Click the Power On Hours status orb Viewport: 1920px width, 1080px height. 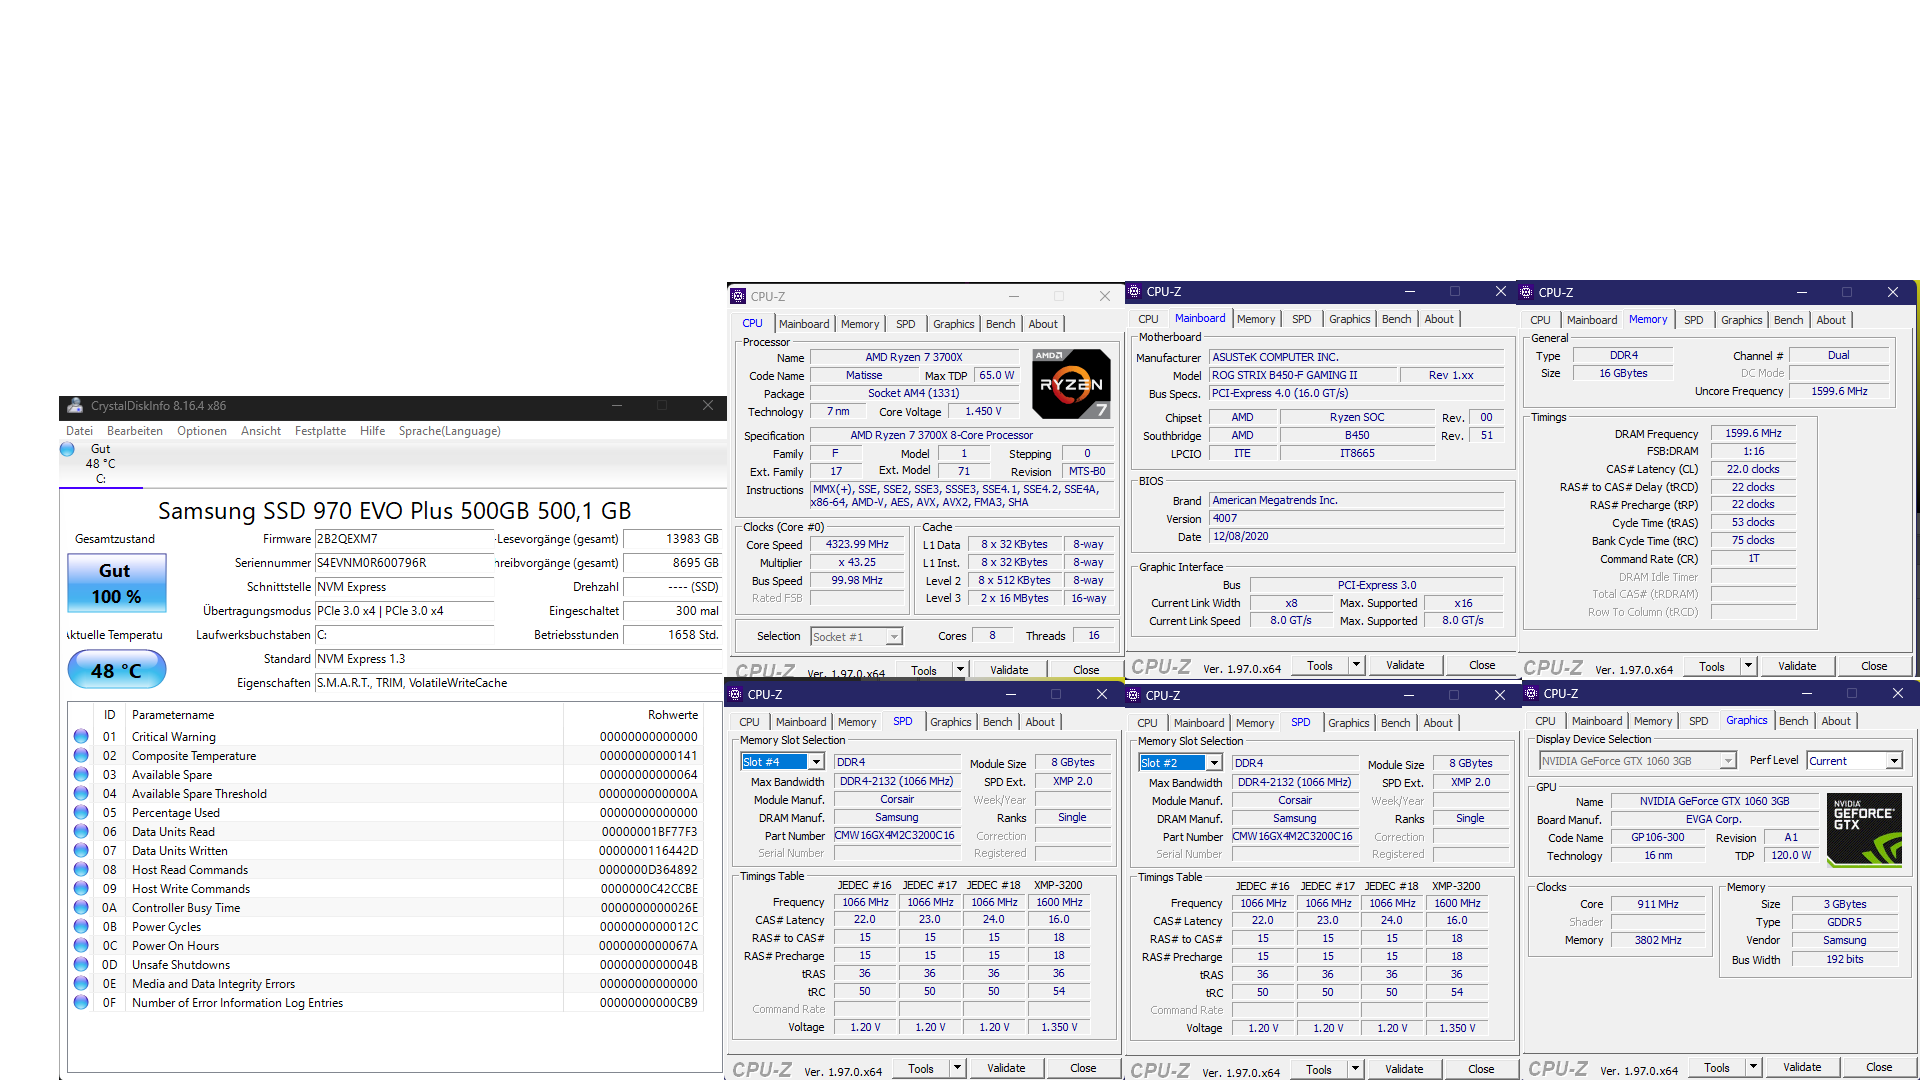tap(81, 946)
